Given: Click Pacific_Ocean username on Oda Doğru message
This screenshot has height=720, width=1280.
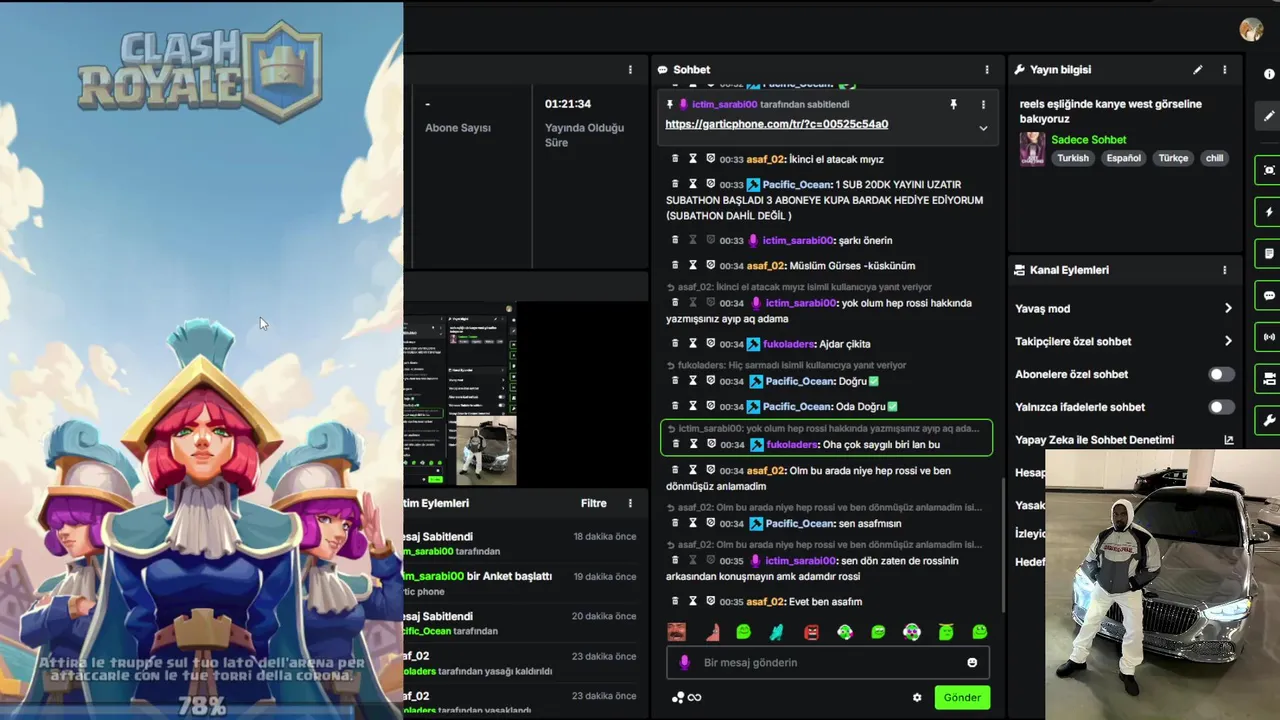Looking at the screenshot, I should click(x=797, y=407).
